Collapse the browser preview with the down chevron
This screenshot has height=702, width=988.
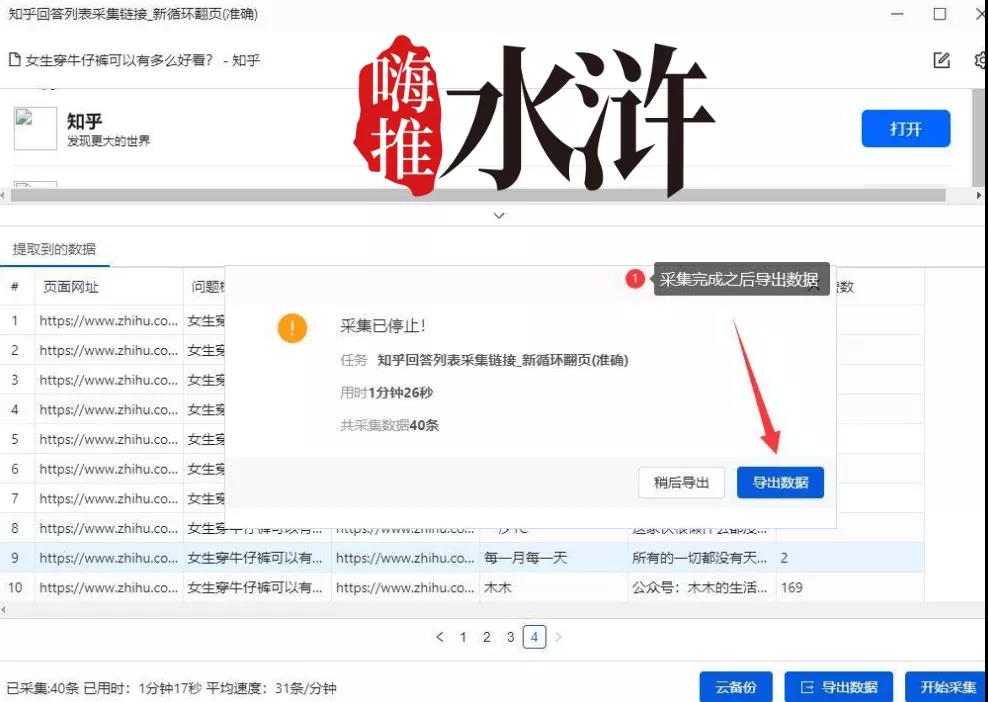coord(499,216)
